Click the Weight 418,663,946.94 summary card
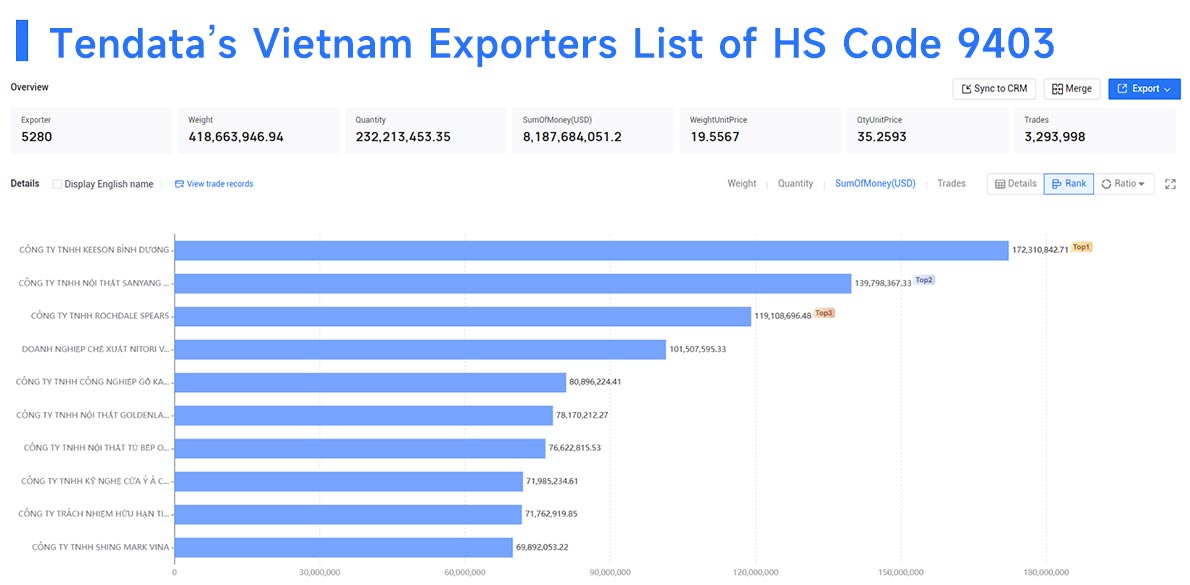This screenshot has width=1190, height=585. pos(258,130)
